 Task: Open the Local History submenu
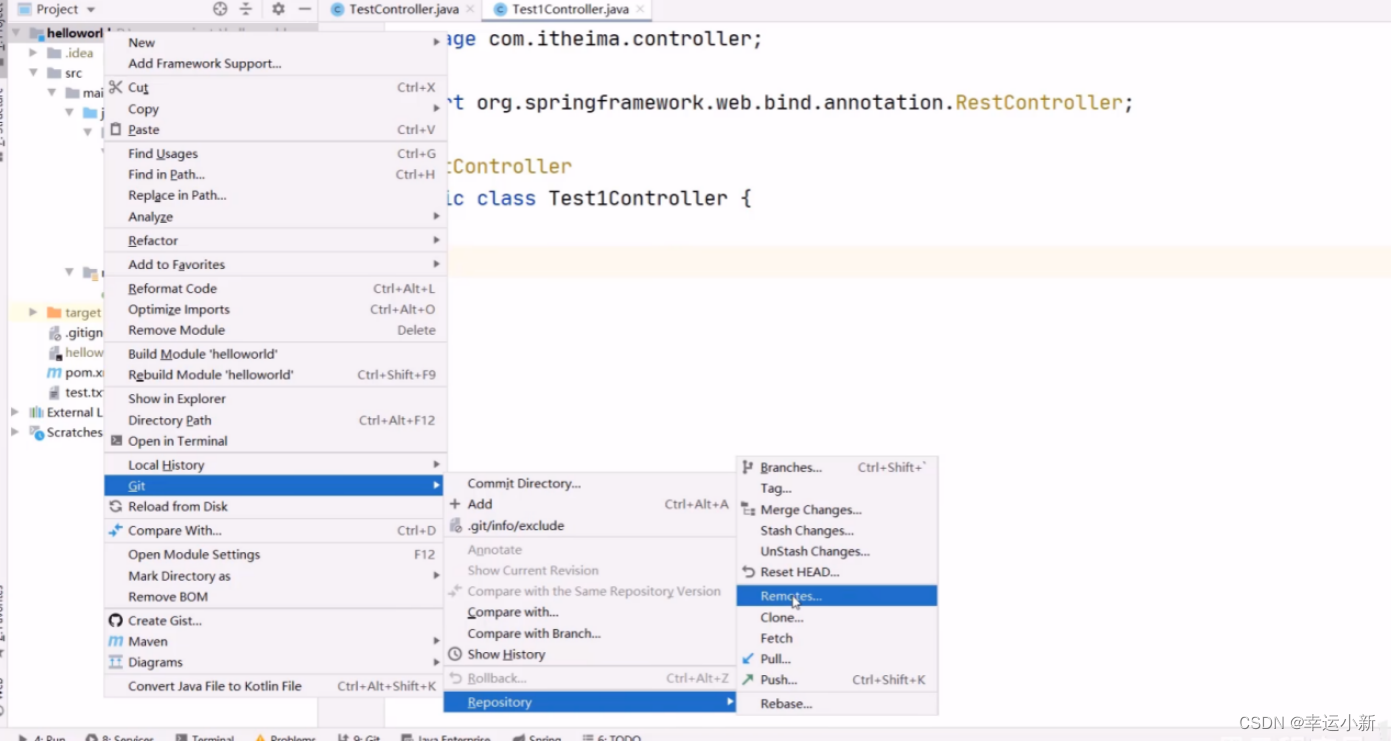click(275, 464)
